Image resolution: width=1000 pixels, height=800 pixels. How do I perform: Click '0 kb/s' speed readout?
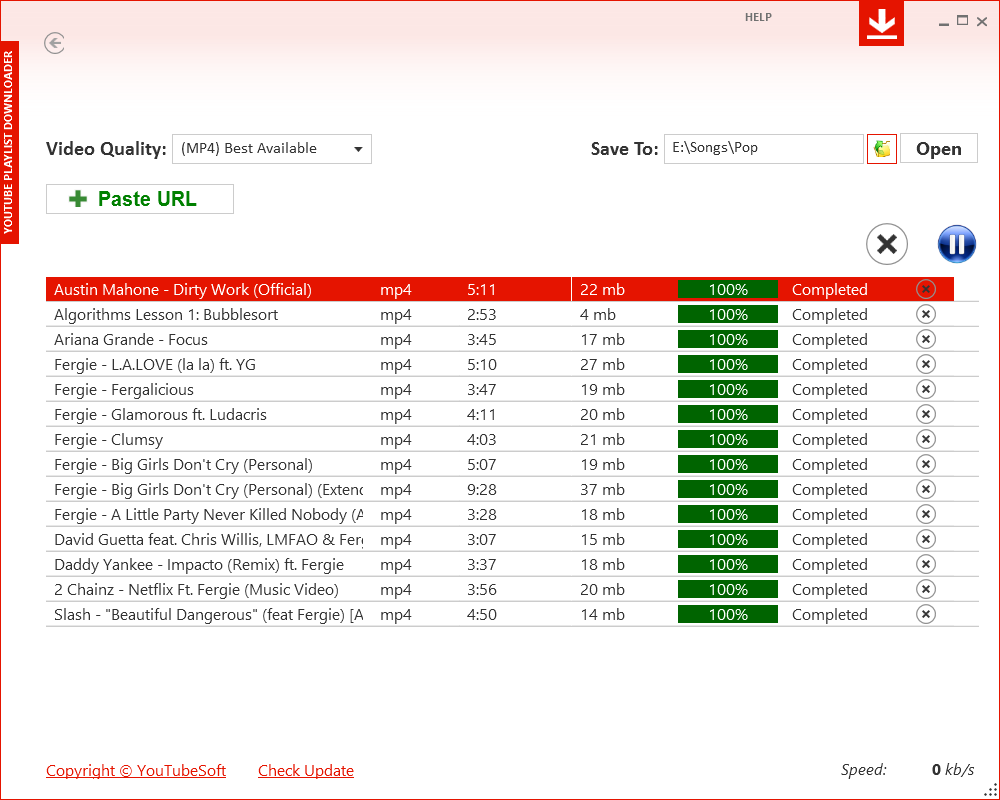953,769
